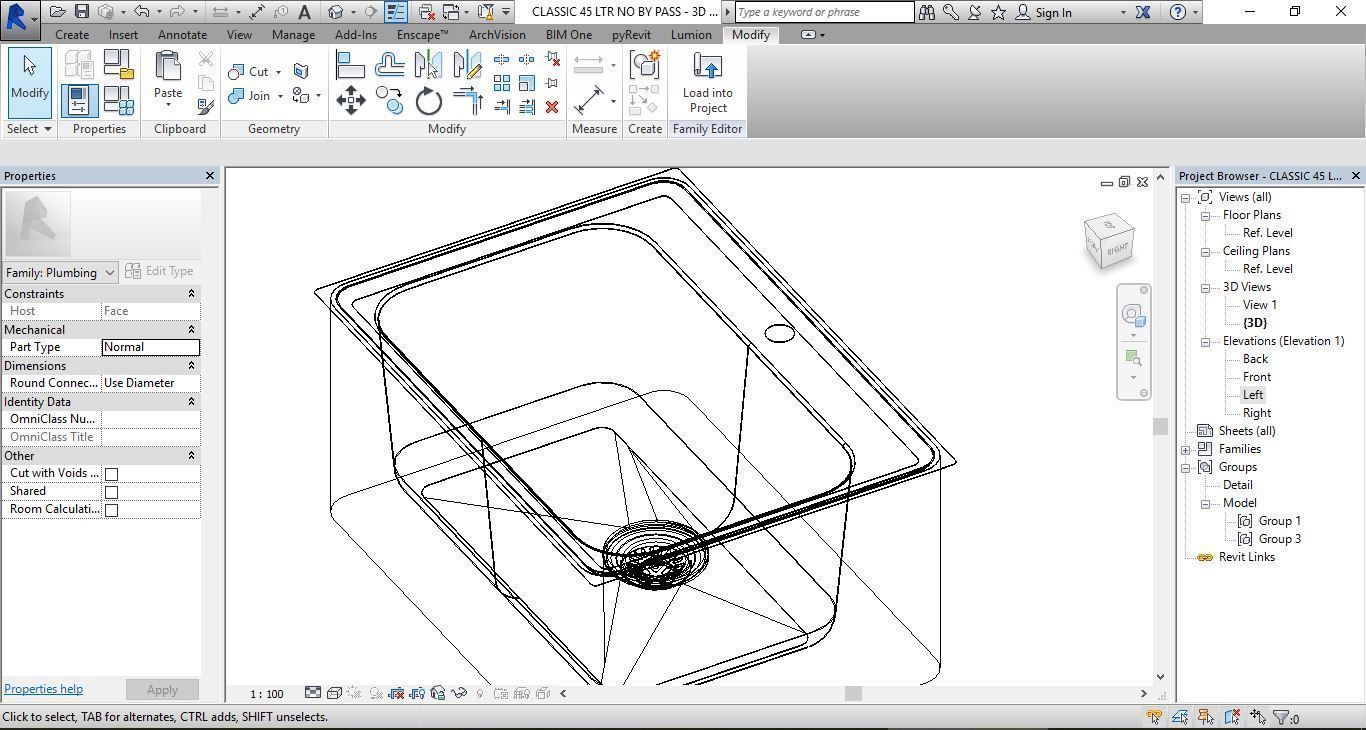Expand the Families node in Project Browser
Image resolution: width=1366 pixels, height=730 pixels.
click(x=1186, y=450)
